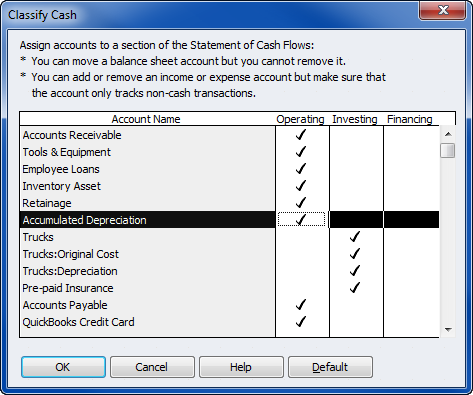Click the Cancel button
The image size is (473, 395).
[152, 367]
